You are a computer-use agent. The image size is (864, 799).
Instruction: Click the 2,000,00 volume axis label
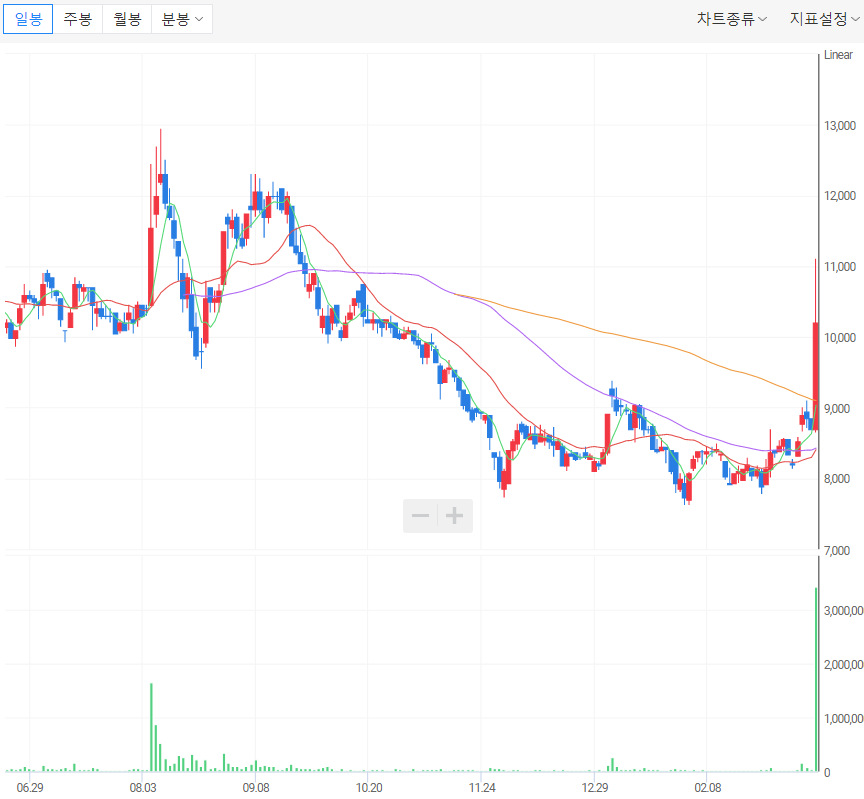pyautogui.click(x=843, y=665)
